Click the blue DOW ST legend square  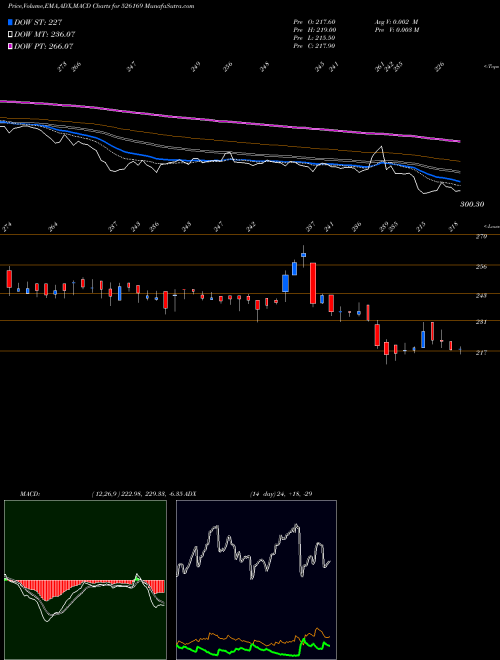[x=11, y=22]
